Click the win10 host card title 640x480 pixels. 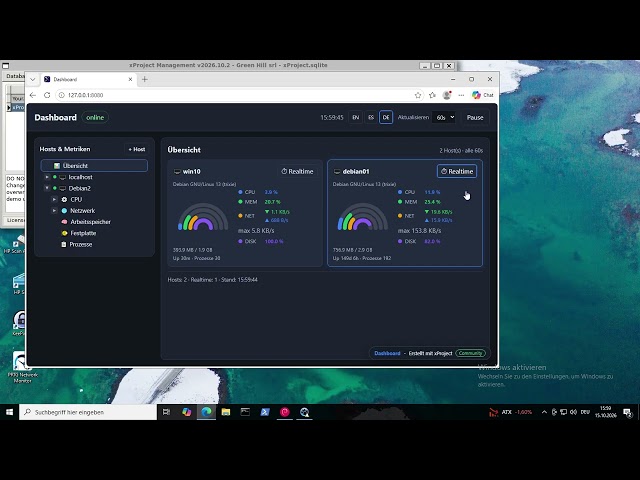tap(191, 171)
